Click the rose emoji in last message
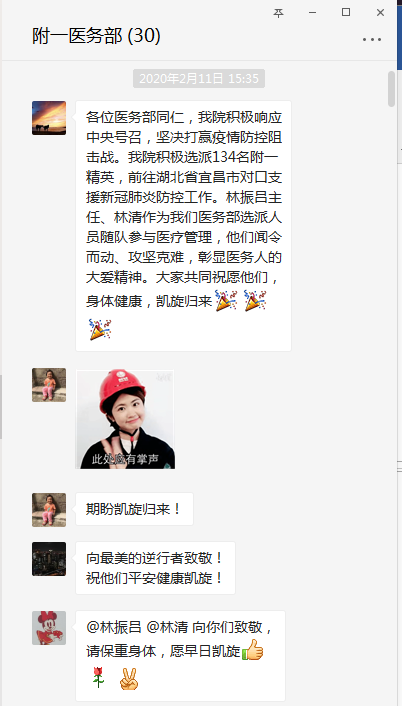The width and height of the screenshot is (402, 706). pos(97,678)
